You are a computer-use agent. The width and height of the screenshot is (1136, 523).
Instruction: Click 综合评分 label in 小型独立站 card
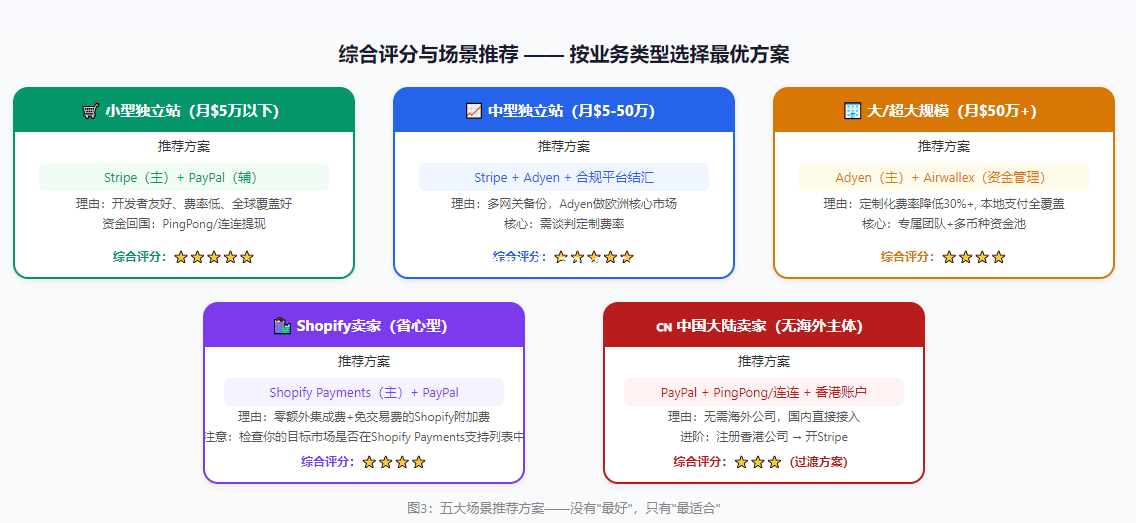point(140,256)
